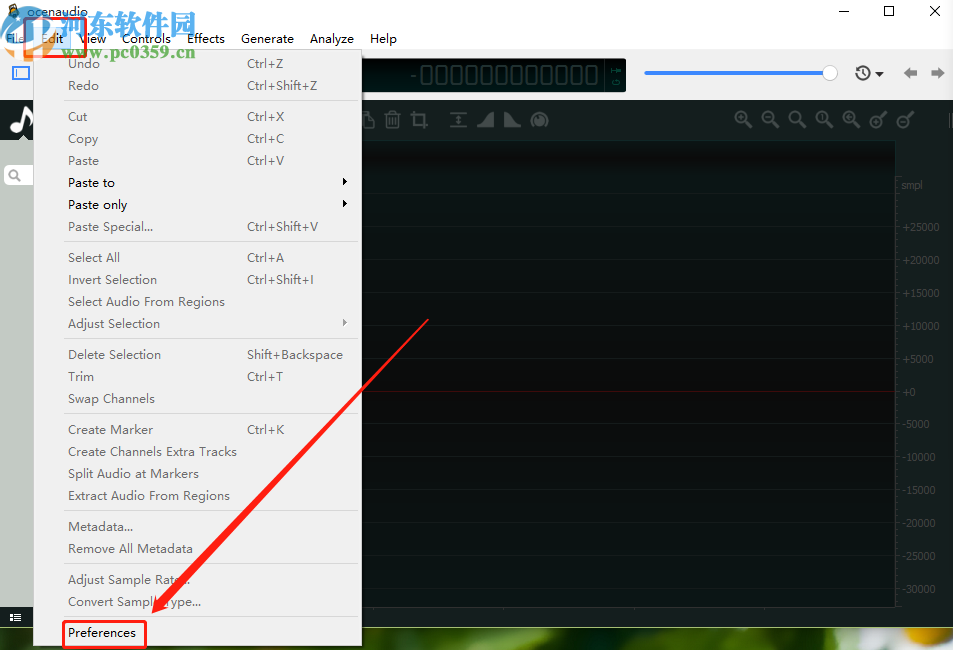Open the gain knob icon
This screenshot has height=650, width=953.
click(x=539, y=120)
